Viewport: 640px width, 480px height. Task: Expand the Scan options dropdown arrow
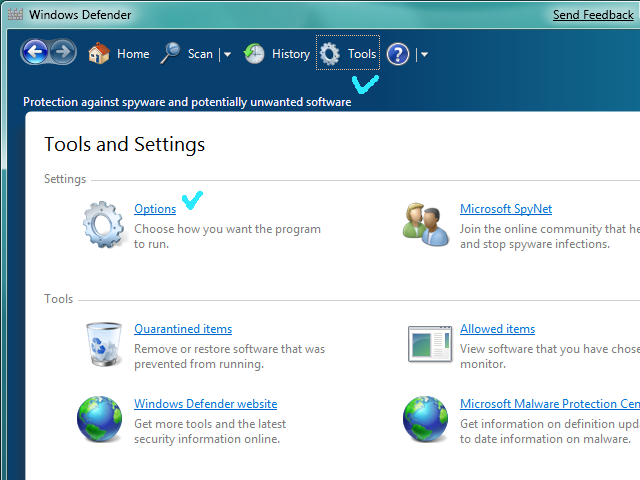tap(227, 54)
